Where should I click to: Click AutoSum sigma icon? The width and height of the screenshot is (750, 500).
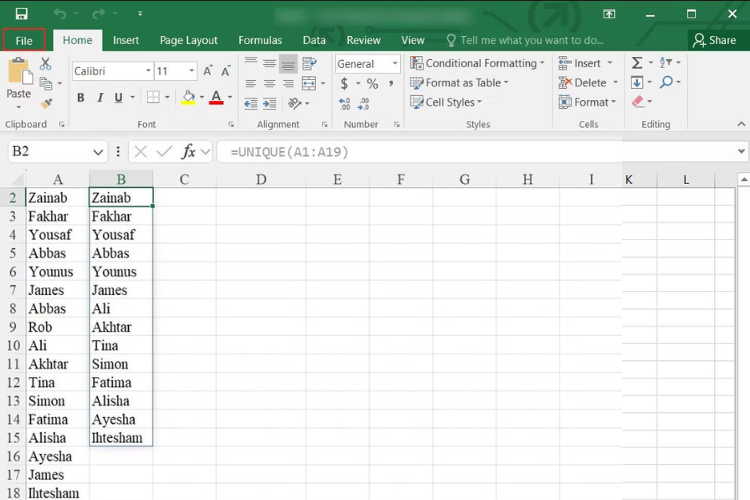tap(637, 63)
